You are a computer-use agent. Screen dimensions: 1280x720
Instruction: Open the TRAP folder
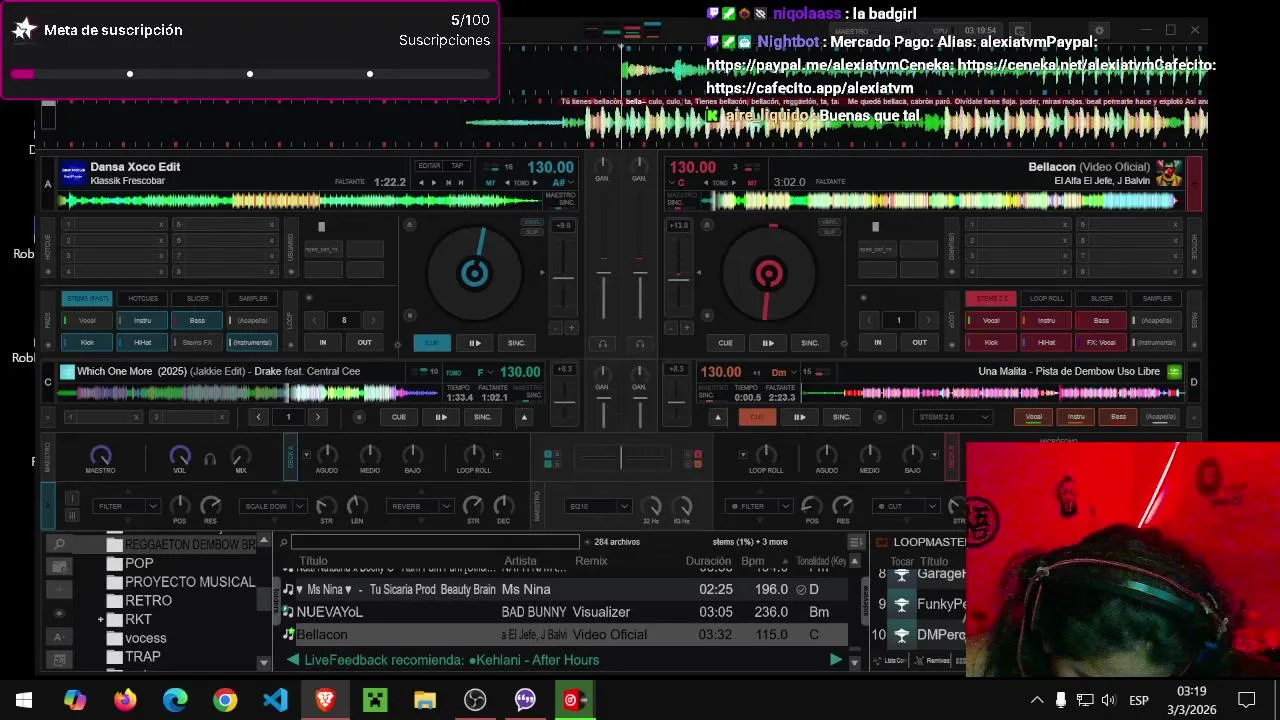point(142,657)
